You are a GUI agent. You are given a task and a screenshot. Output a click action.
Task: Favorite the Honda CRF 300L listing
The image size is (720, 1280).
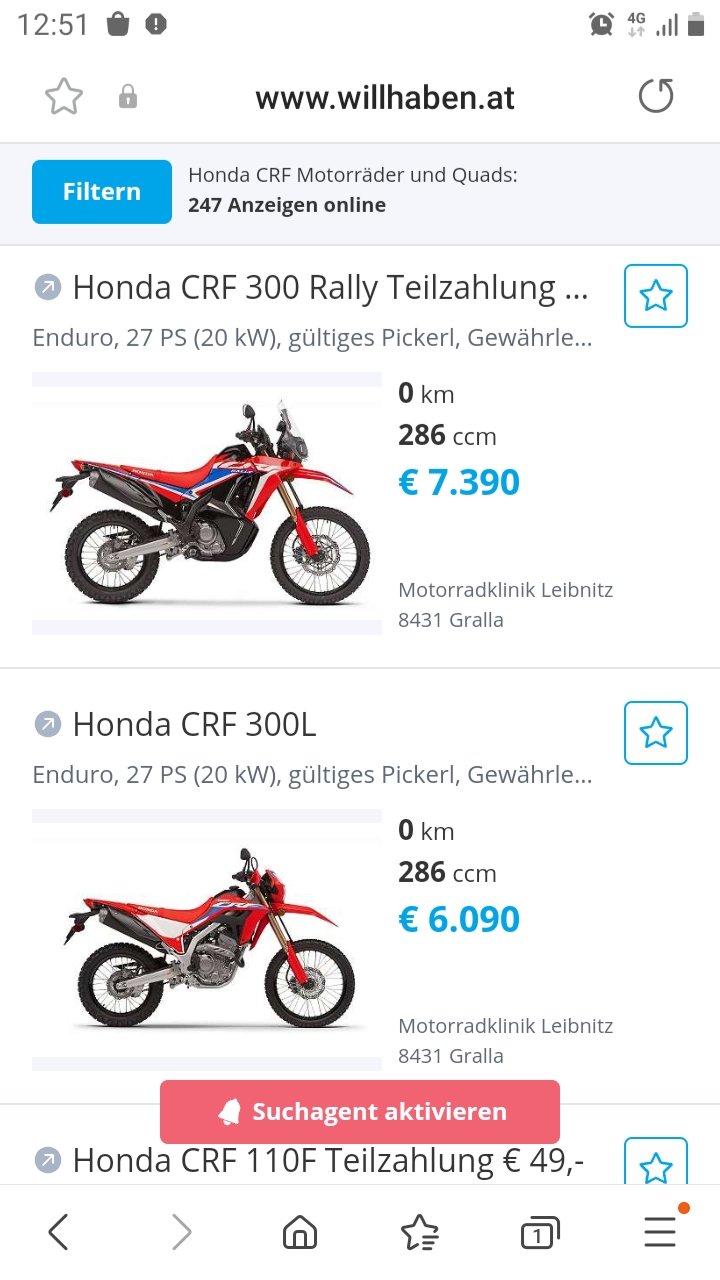pyautogui.click(x=656, y=733)
